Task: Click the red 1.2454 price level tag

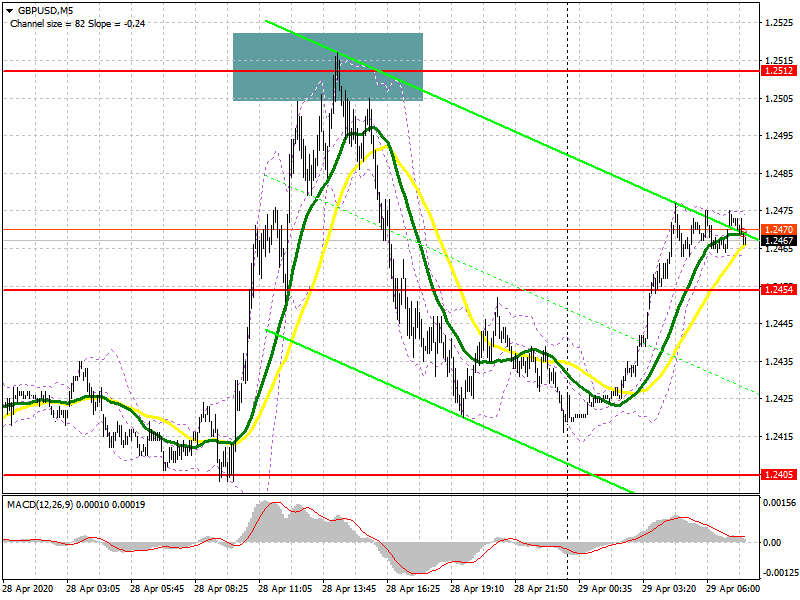Action: tap(779, 290)
